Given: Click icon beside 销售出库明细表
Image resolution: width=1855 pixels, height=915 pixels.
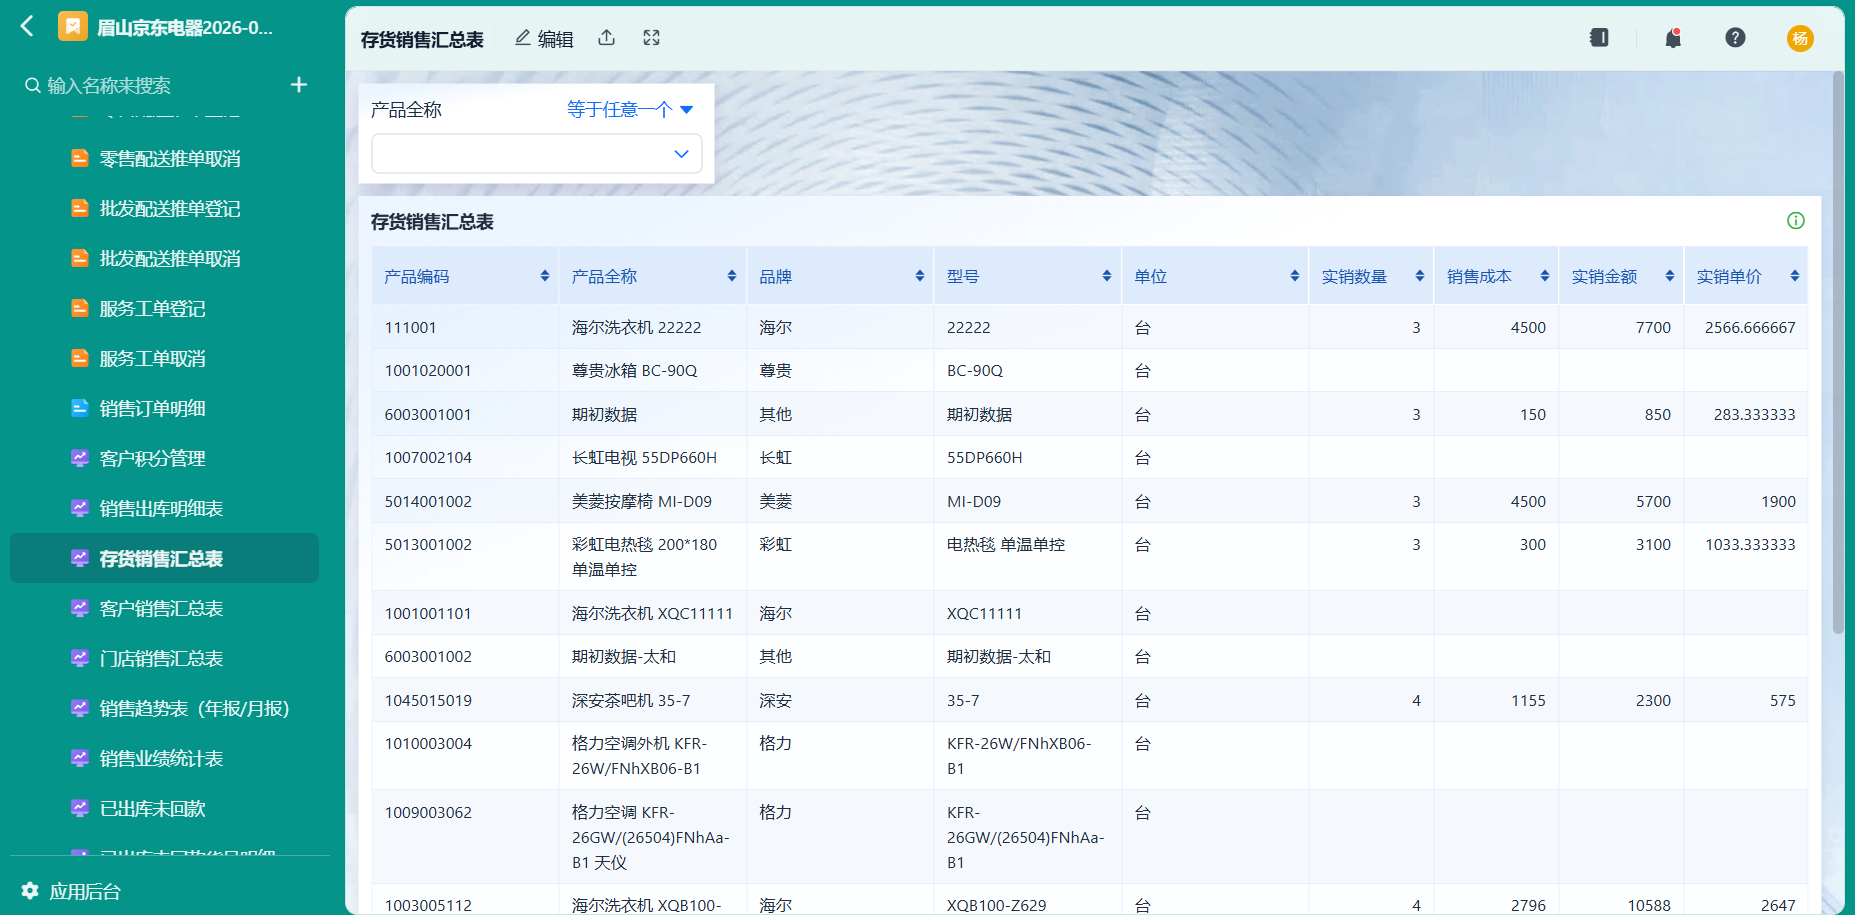Looking at the screenshot, I should coord(80,508).
